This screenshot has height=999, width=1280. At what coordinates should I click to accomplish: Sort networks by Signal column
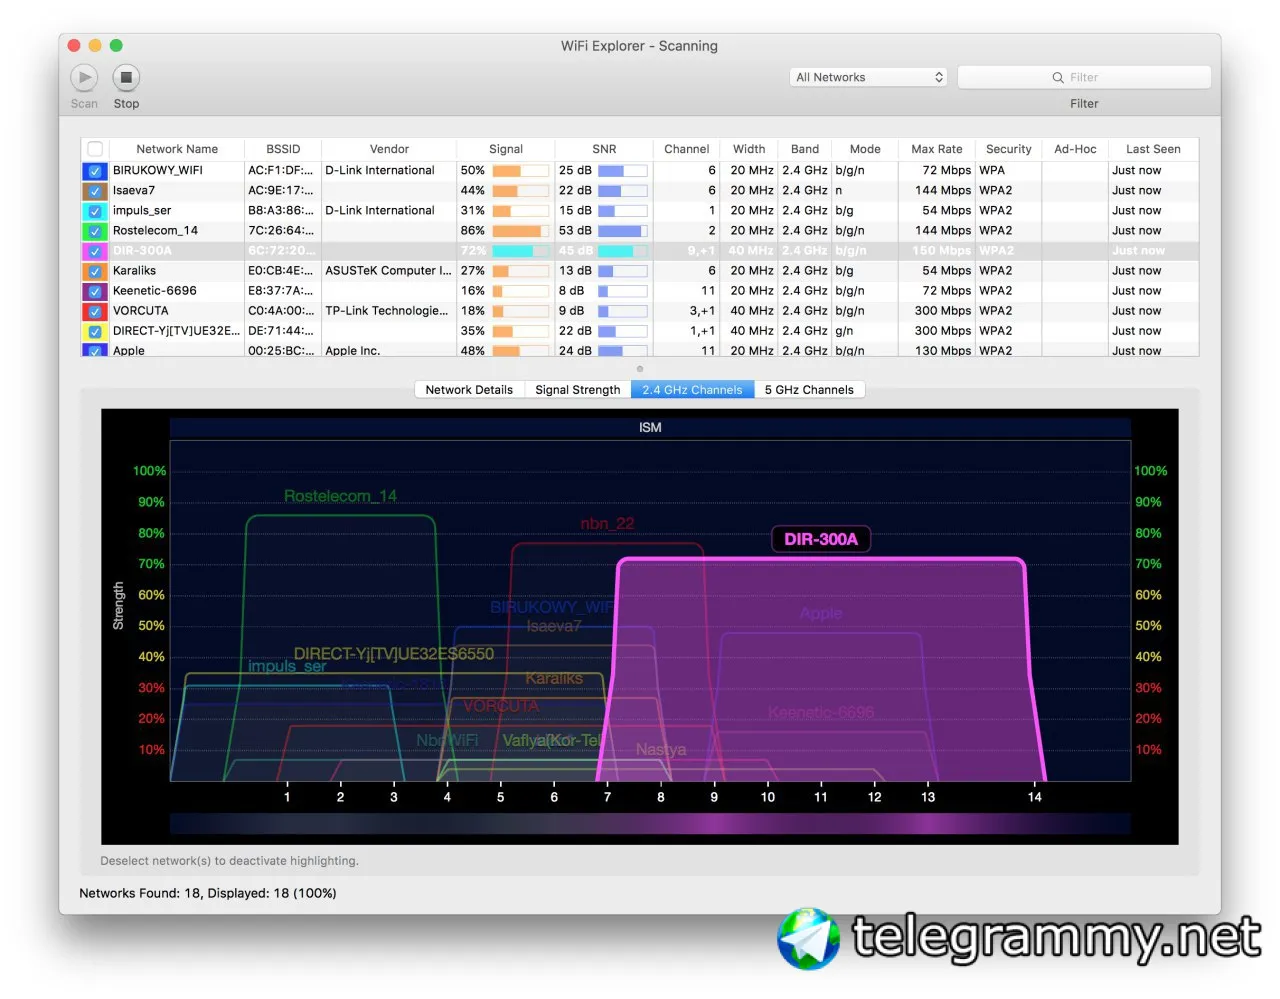click(506, 149)
